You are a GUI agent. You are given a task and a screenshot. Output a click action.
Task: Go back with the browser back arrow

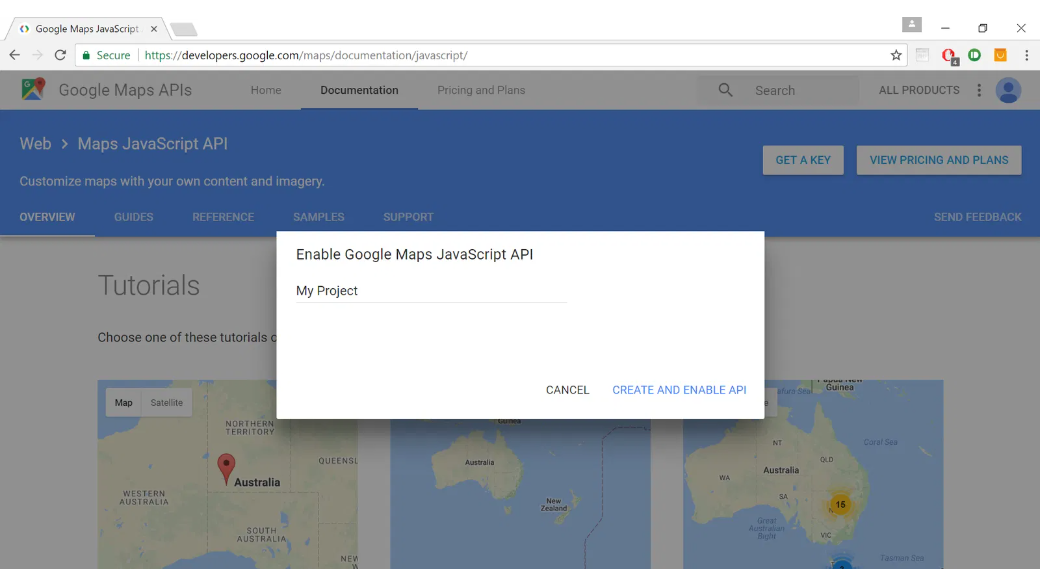point(15,55)
